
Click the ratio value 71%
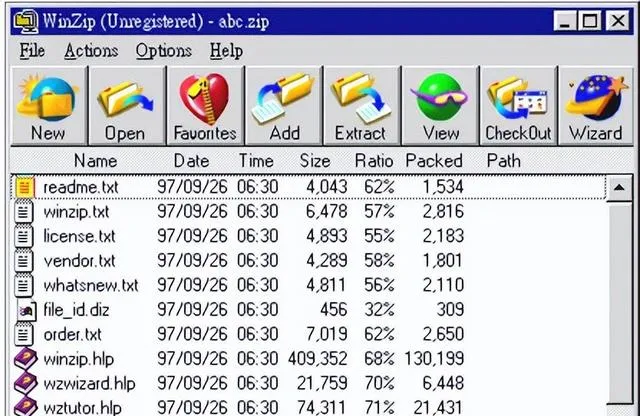[379, 407]
